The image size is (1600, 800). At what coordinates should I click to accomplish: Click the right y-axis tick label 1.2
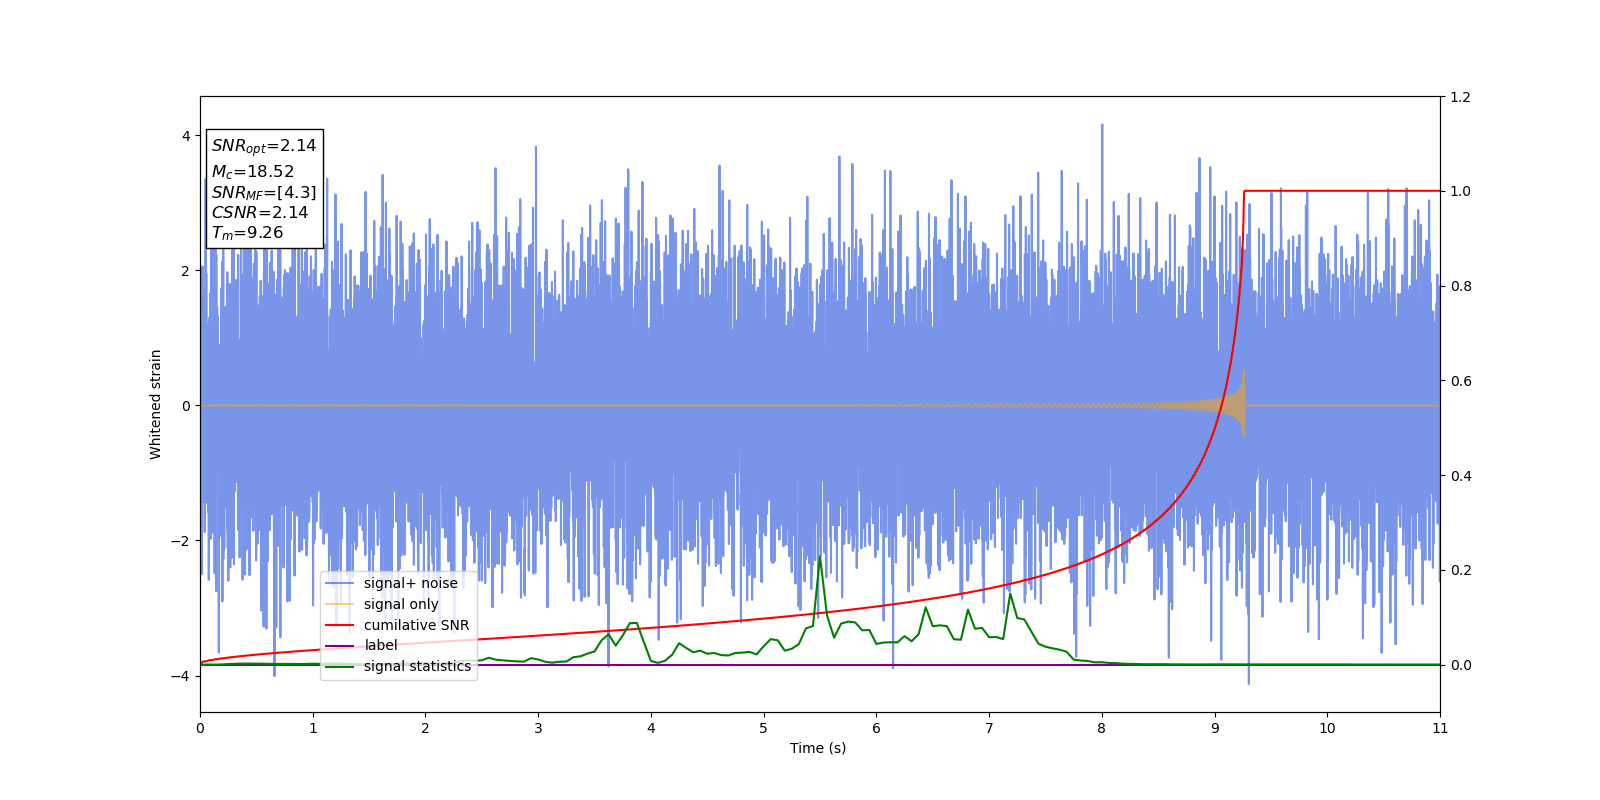[x=1461, y=97]
